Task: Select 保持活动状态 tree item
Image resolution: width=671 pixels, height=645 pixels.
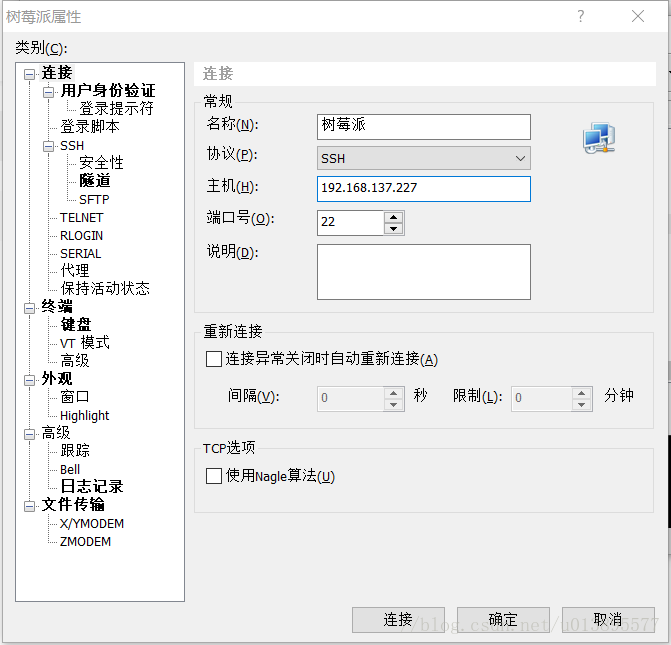Action: coord(105,288)
